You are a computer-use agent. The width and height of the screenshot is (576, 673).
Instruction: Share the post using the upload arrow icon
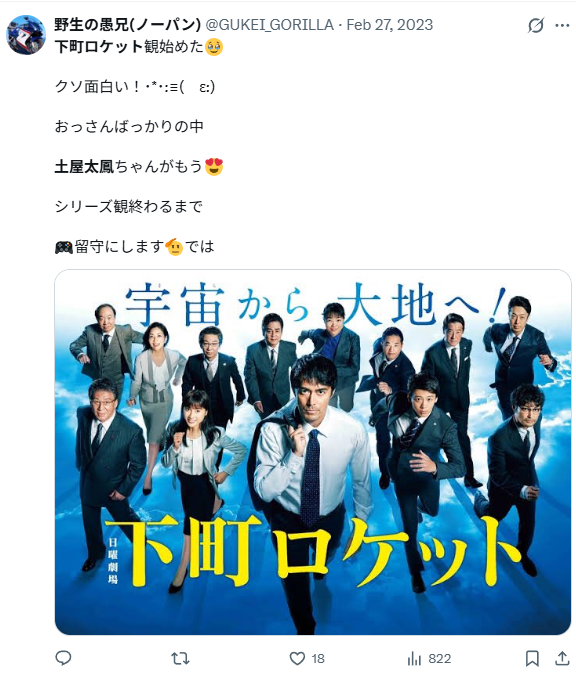[562, 658]
